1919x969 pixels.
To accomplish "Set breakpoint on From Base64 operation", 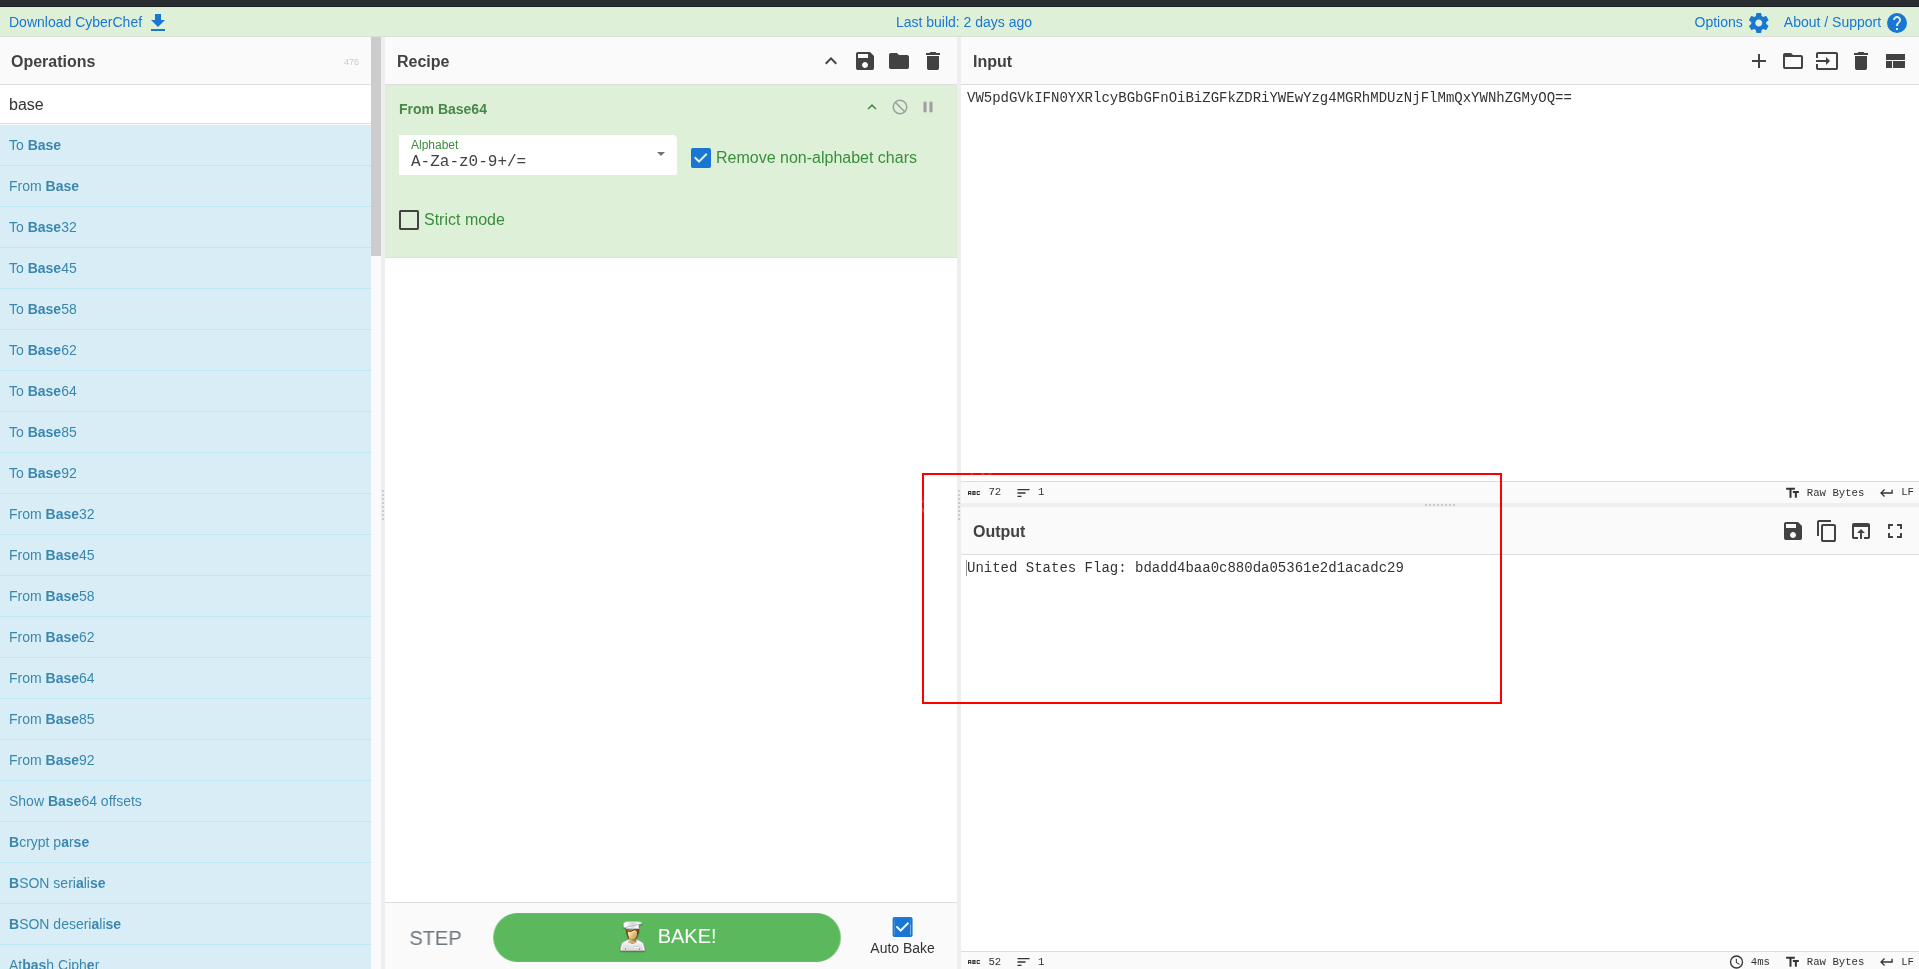I will pos(928,107).
